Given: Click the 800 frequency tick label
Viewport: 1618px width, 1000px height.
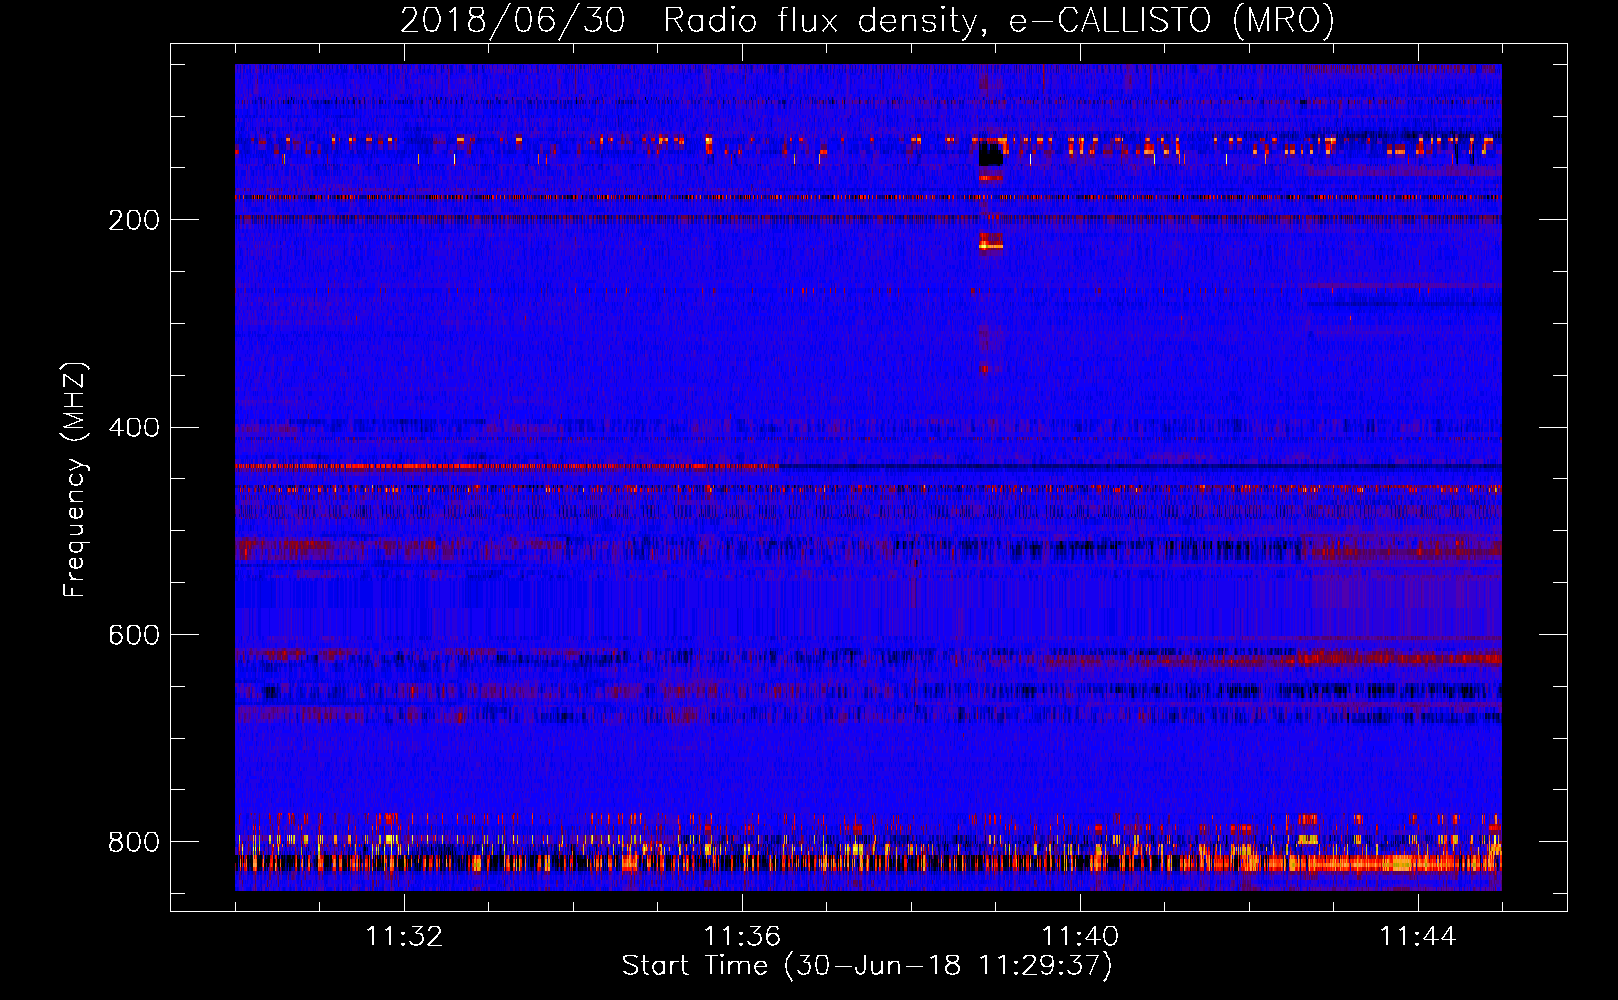Looking at the screenshot, I should [134, 842].
